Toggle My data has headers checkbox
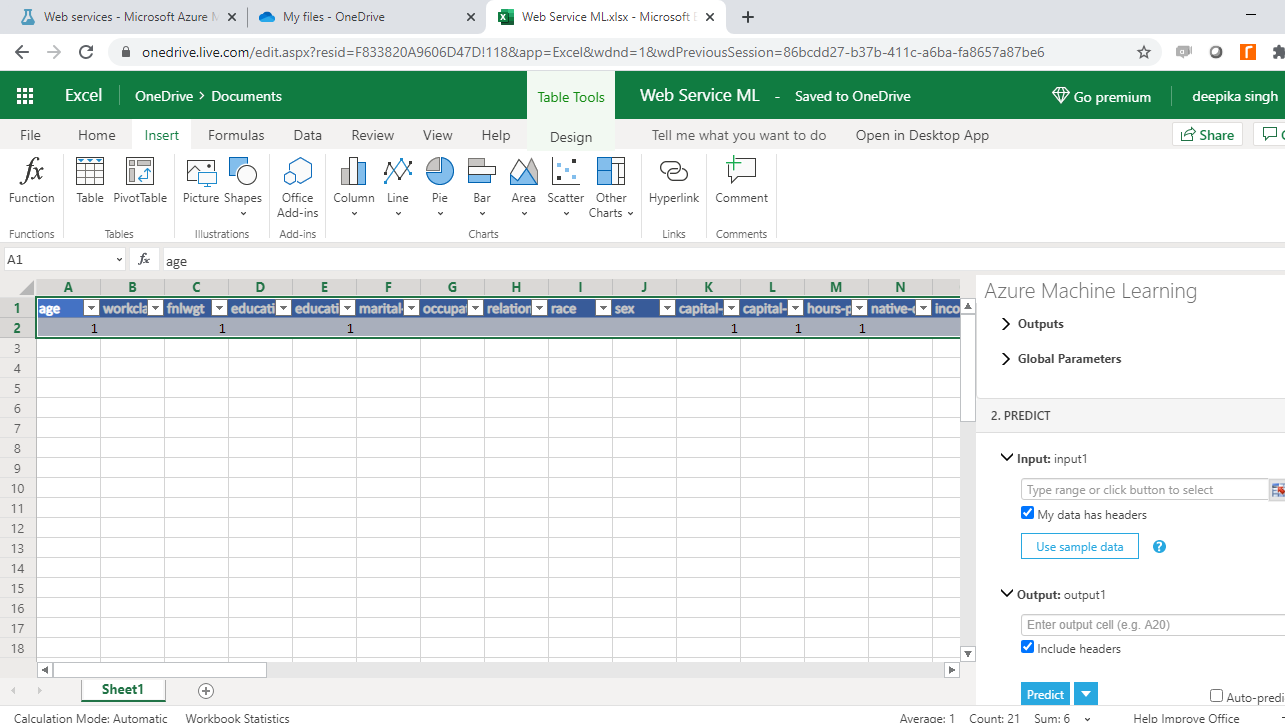The image size is (1285, 723). point(1027,513)
